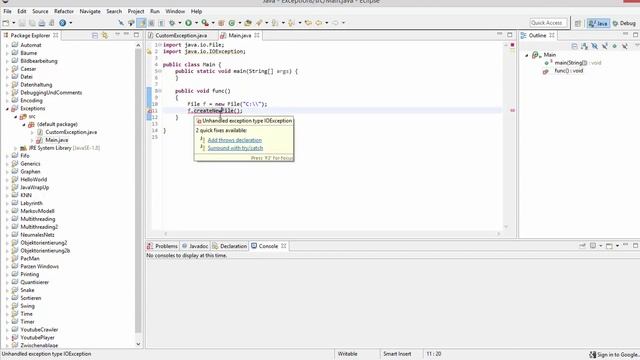The image size is (640, 360).
Task: Click the Run External Tools icon
Action: (205, 23)
